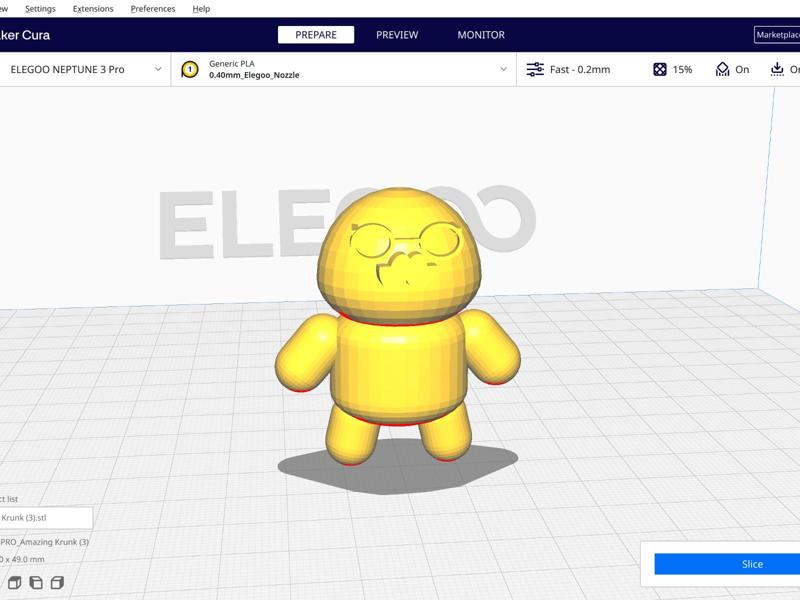Click the PRO_Amazing Krunk (3) job name
The width and height of the screenshot is (800, 600).
click(44, 542)
